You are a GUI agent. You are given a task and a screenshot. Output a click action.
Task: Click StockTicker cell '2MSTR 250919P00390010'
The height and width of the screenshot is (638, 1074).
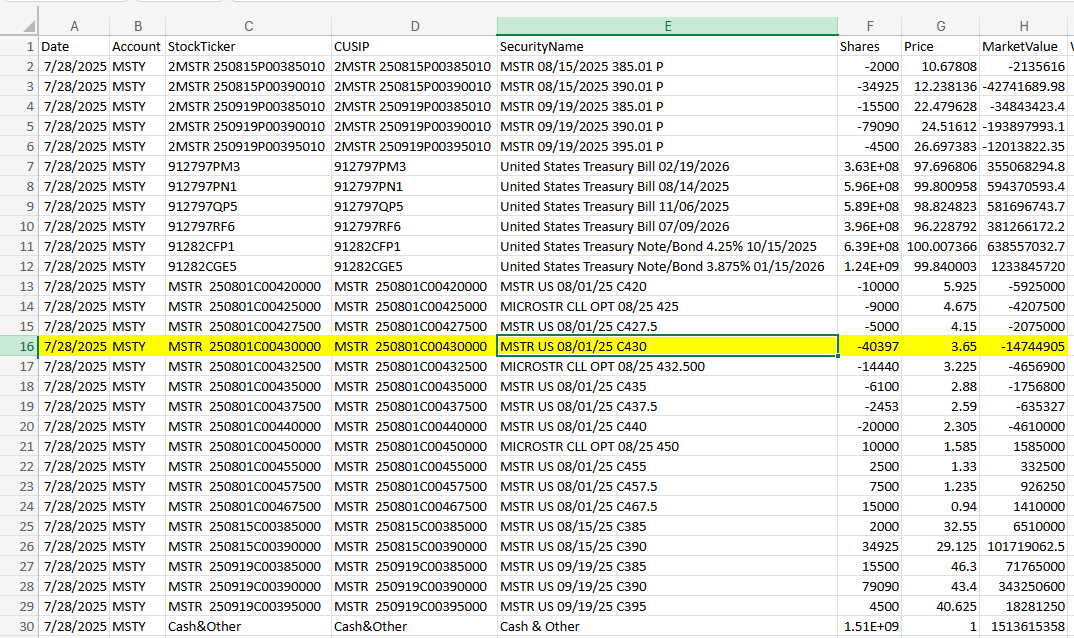(249, 126)
